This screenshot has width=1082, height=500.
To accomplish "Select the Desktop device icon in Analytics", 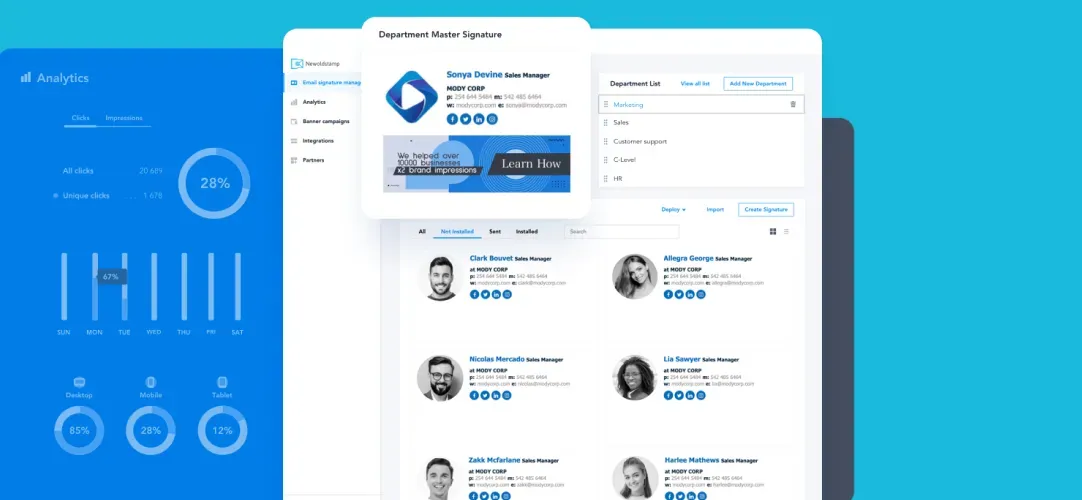I will [x=79, y=382].
